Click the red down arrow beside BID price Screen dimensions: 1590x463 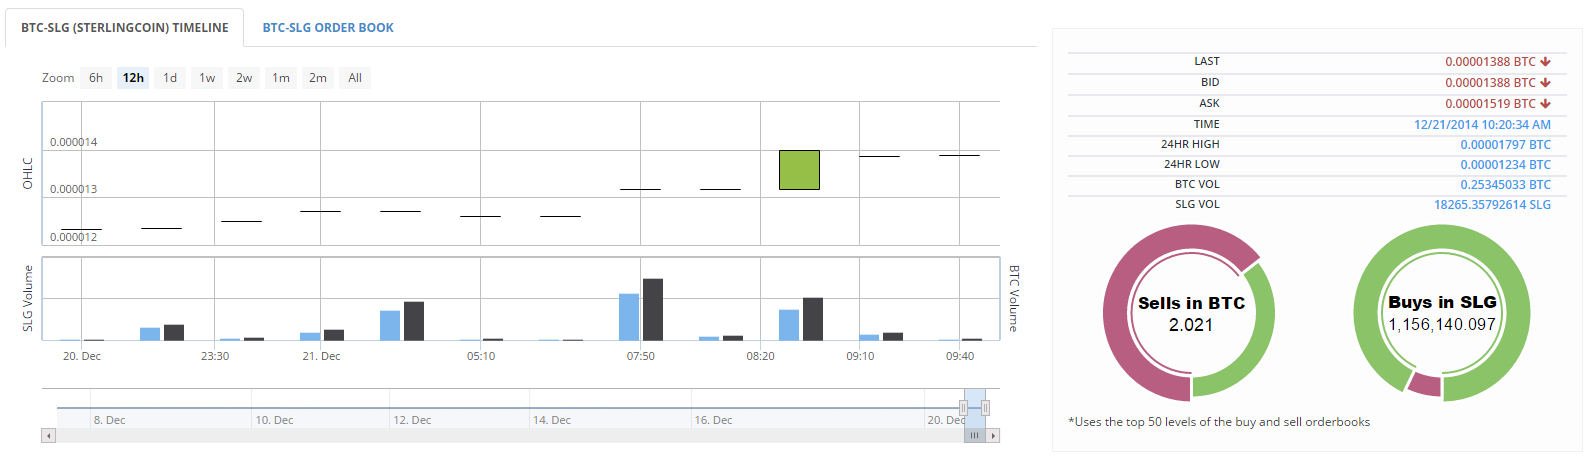point(1545,83)
